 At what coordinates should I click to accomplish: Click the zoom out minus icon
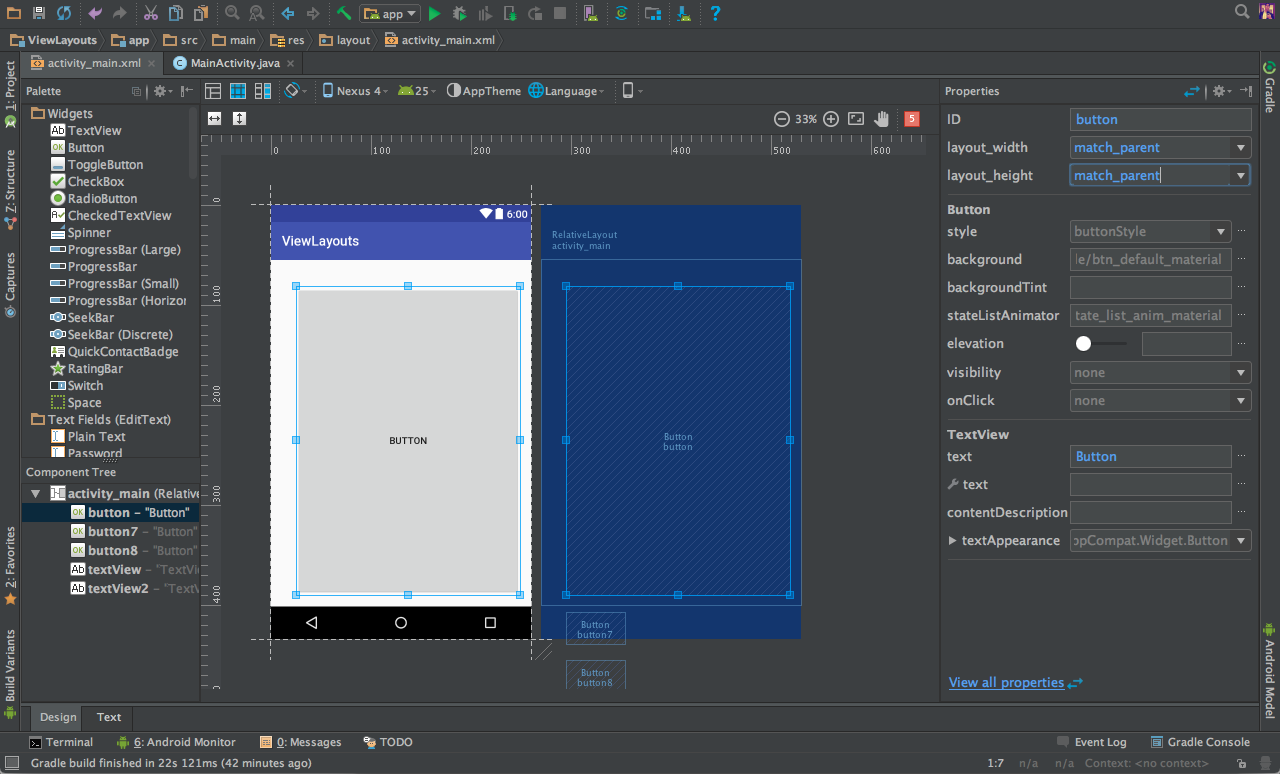[782, 118]
